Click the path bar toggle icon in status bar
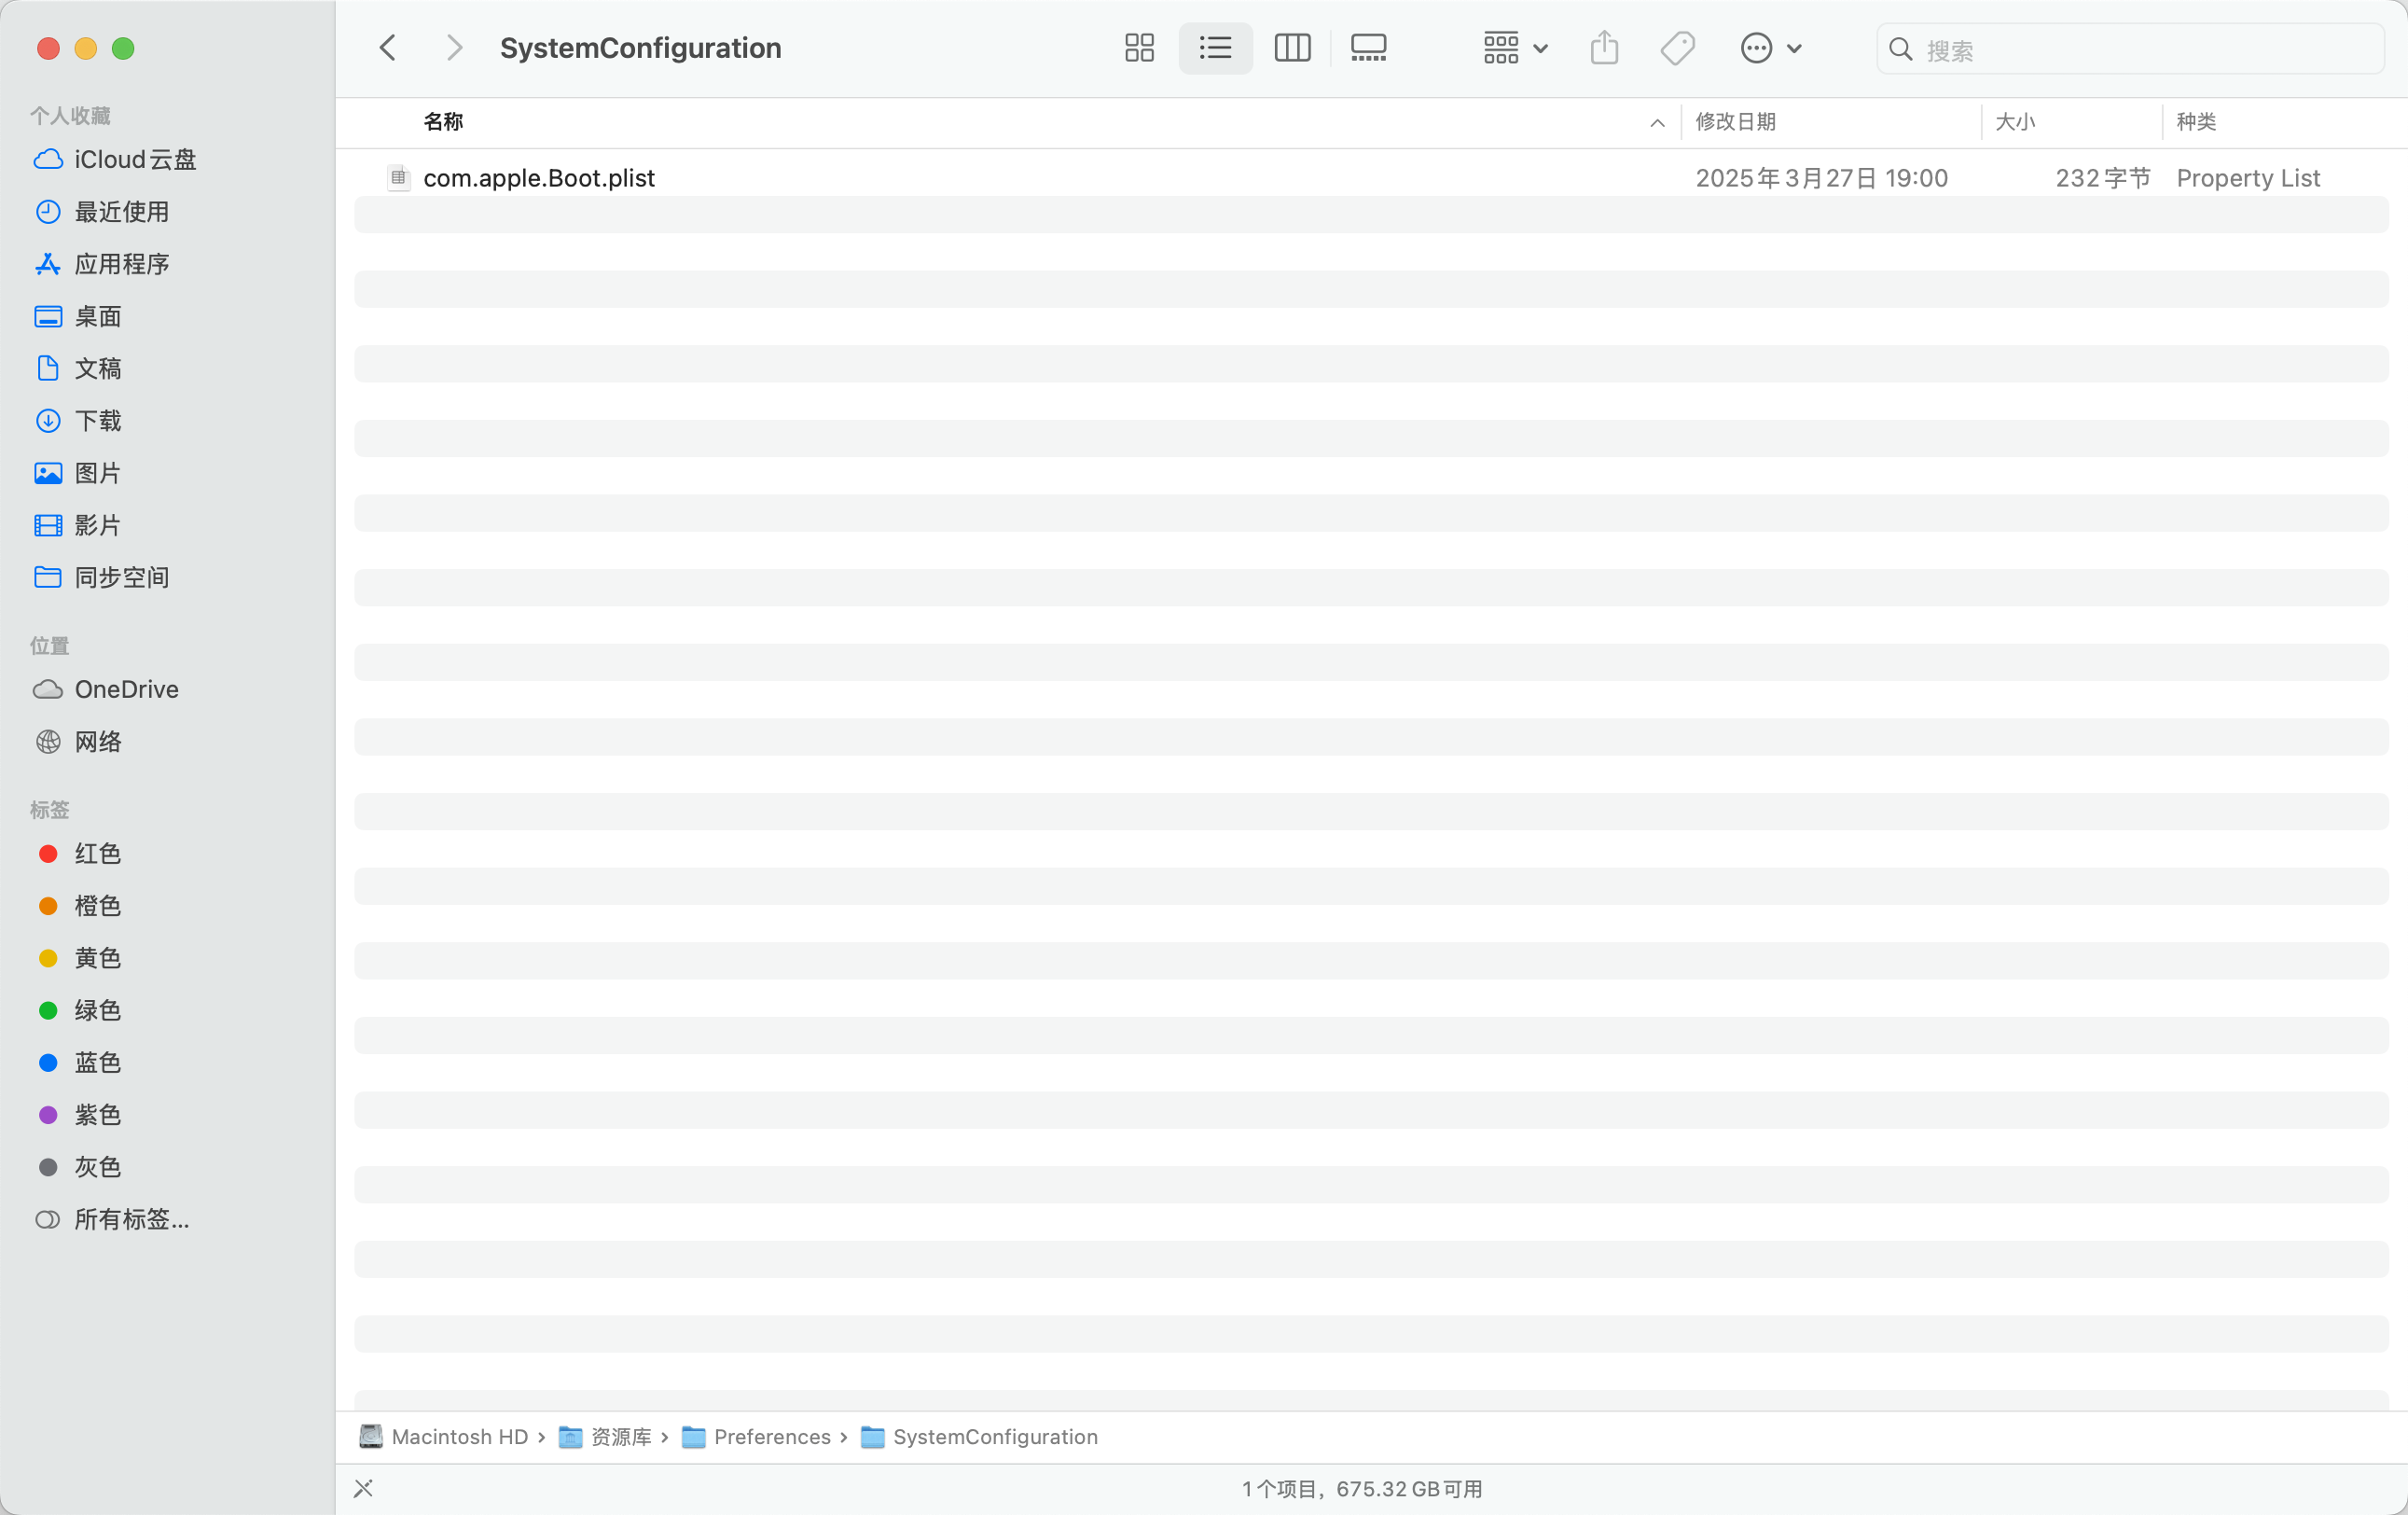Screen dimensions: 2408x1515 pyautogui.click(x=363, y=1488)
